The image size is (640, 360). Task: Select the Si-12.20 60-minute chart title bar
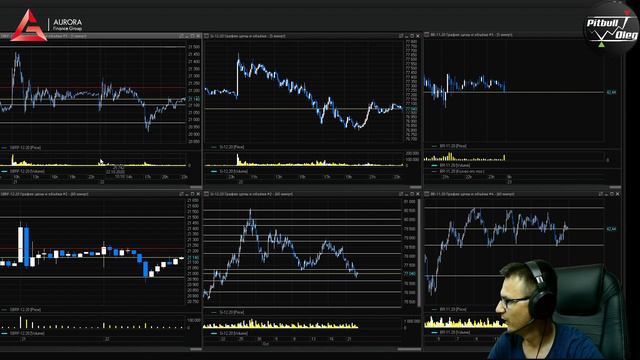(312, 194)
